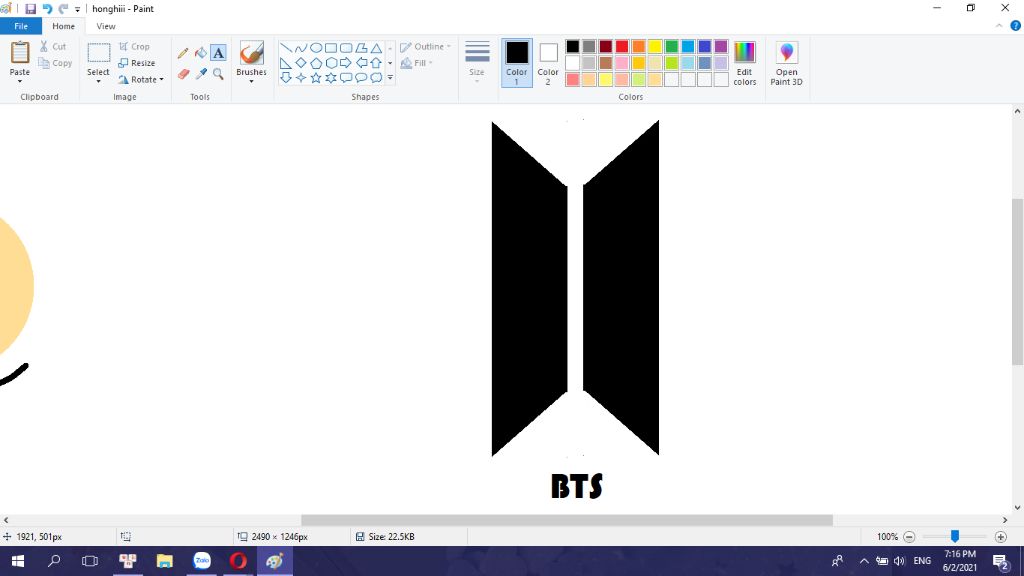Viewport: 1024px width, 576px height.
Task: Select Color 2 background box
Action: (548, 63)
